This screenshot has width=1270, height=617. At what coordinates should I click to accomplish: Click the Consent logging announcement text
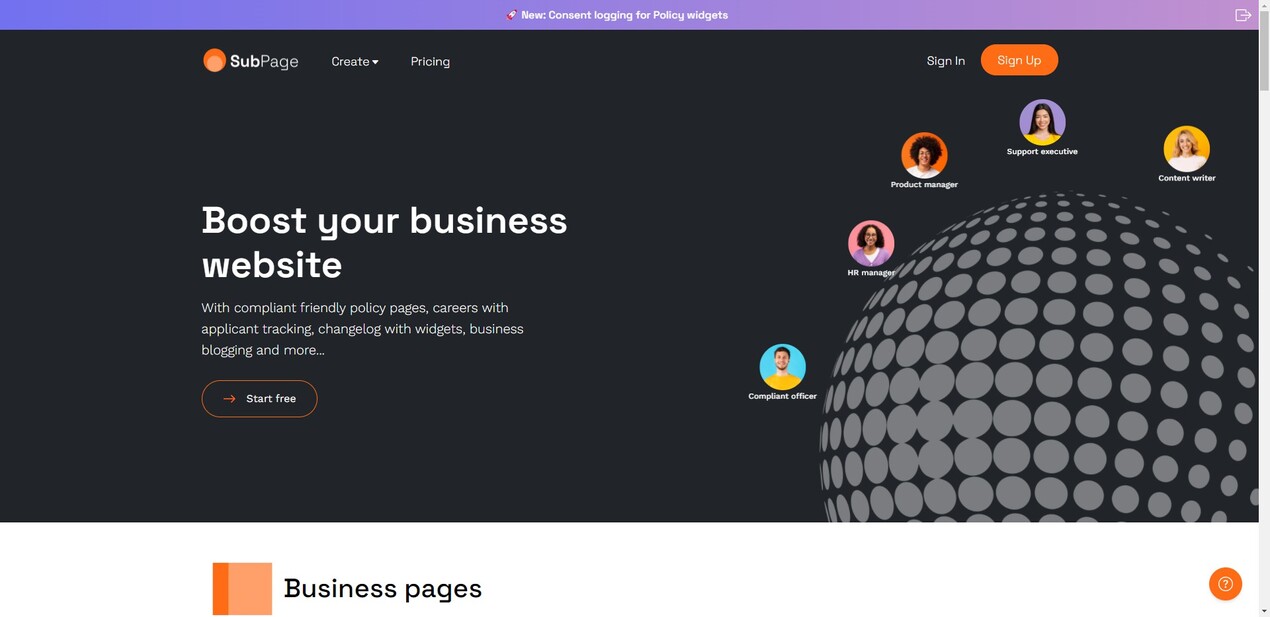623,14
